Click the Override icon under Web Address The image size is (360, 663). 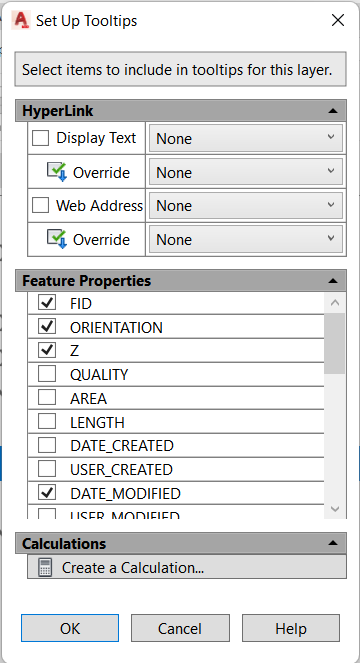pos(57,239)
